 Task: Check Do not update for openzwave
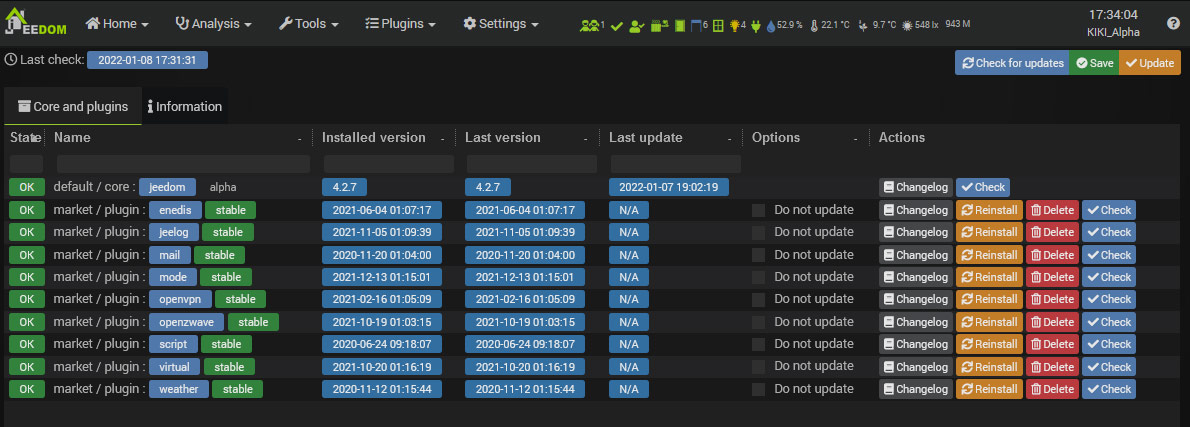click(x=758, y=322)
